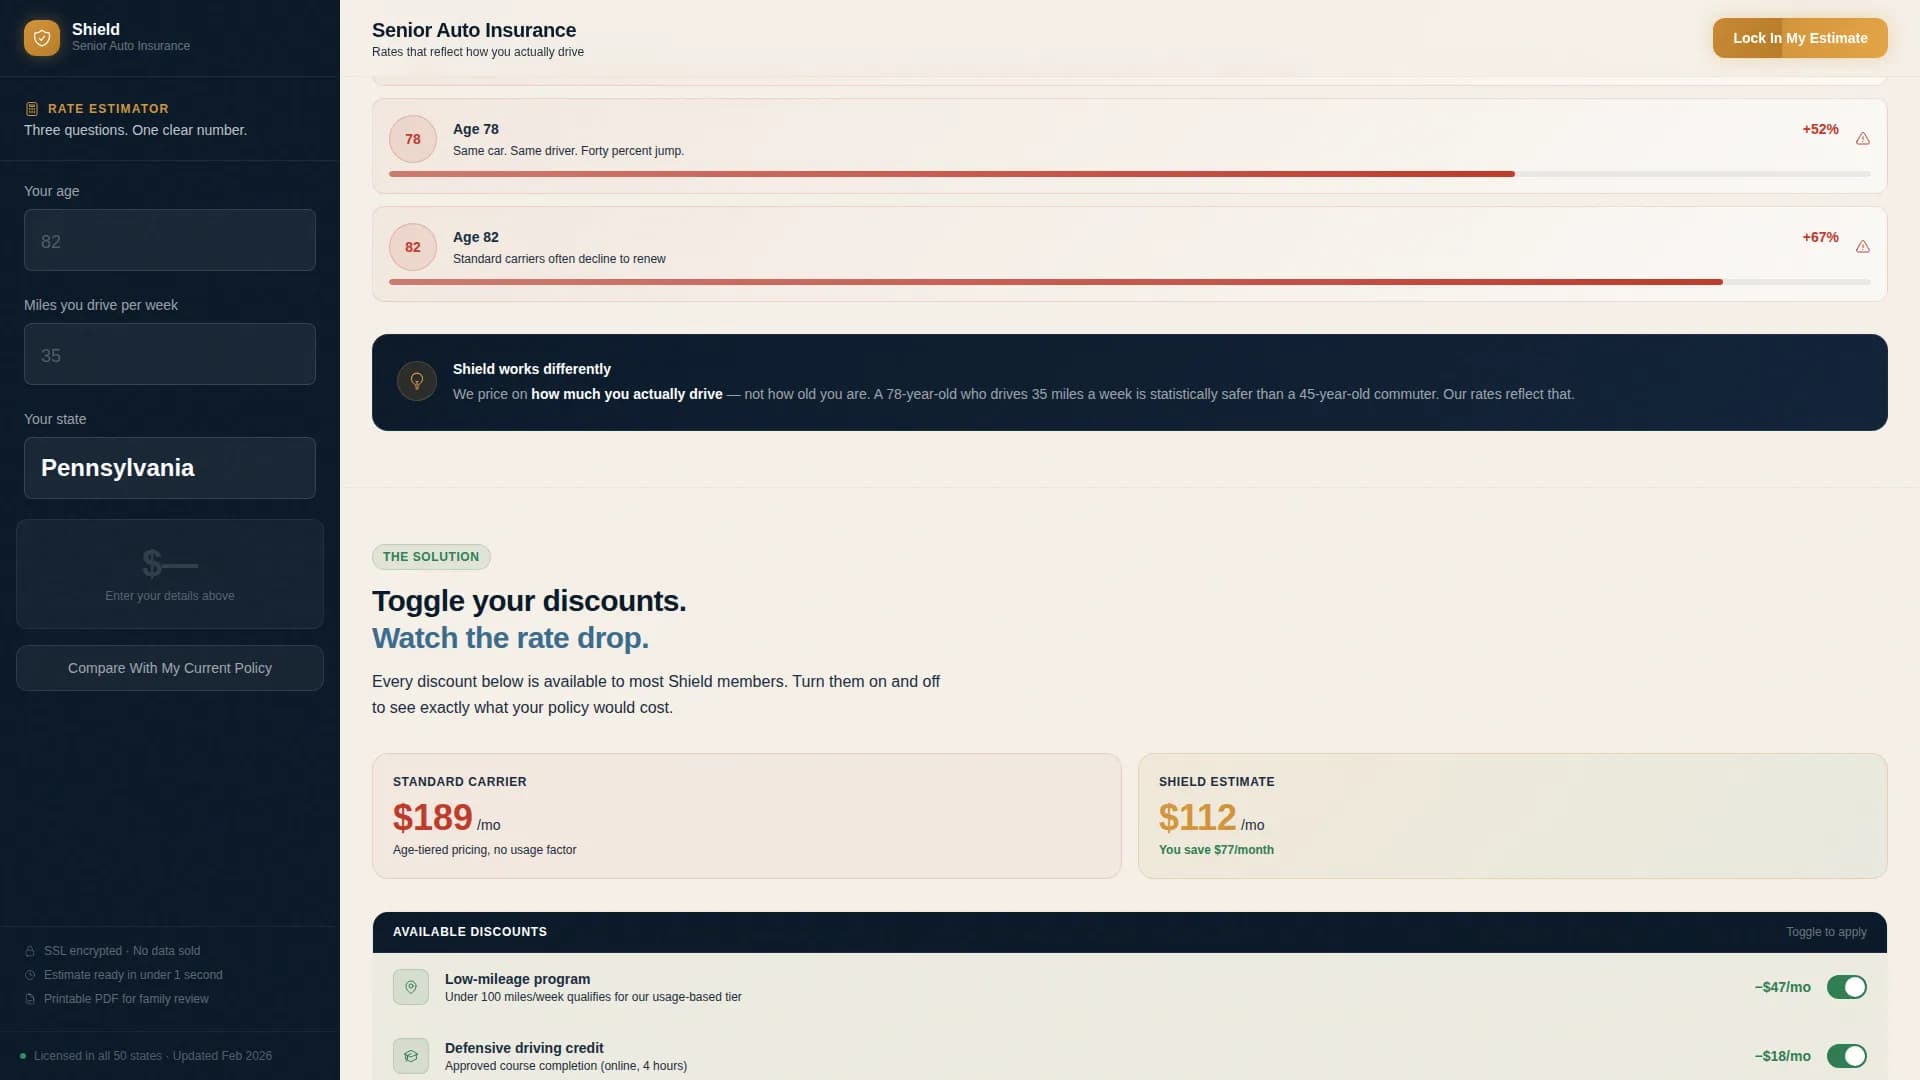Click the −$18/mo discount amount

point(1782,1056)
